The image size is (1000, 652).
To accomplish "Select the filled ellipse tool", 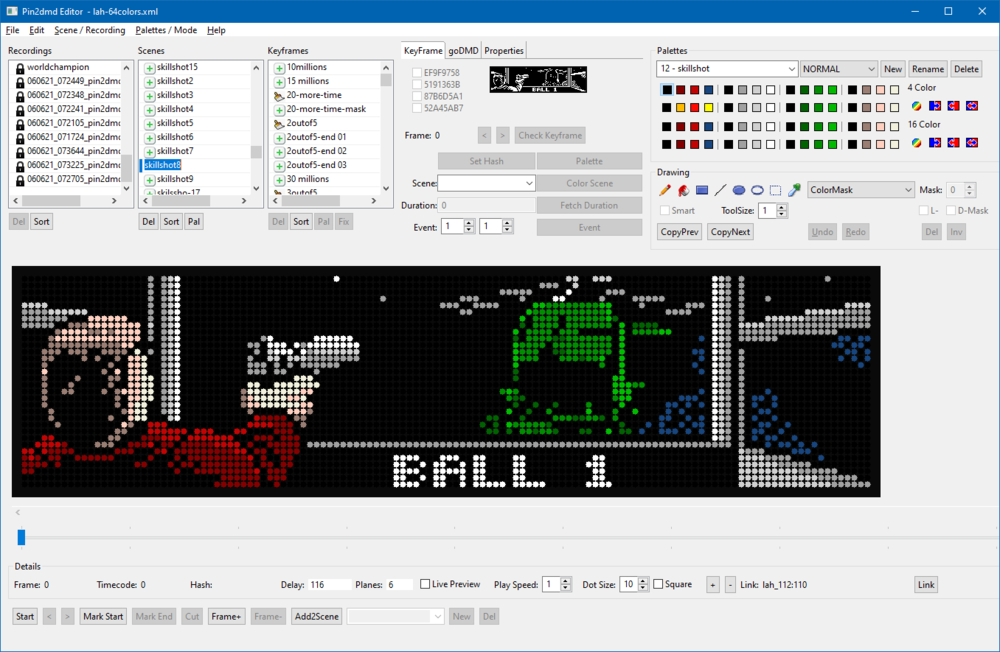I will click(x=739, y=190).
